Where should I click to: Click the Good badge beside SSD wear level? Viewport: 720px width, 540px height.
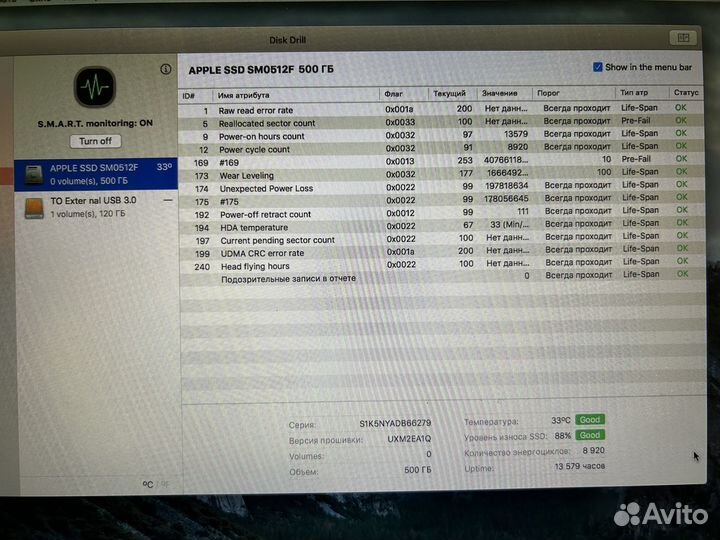coord(590,435)
